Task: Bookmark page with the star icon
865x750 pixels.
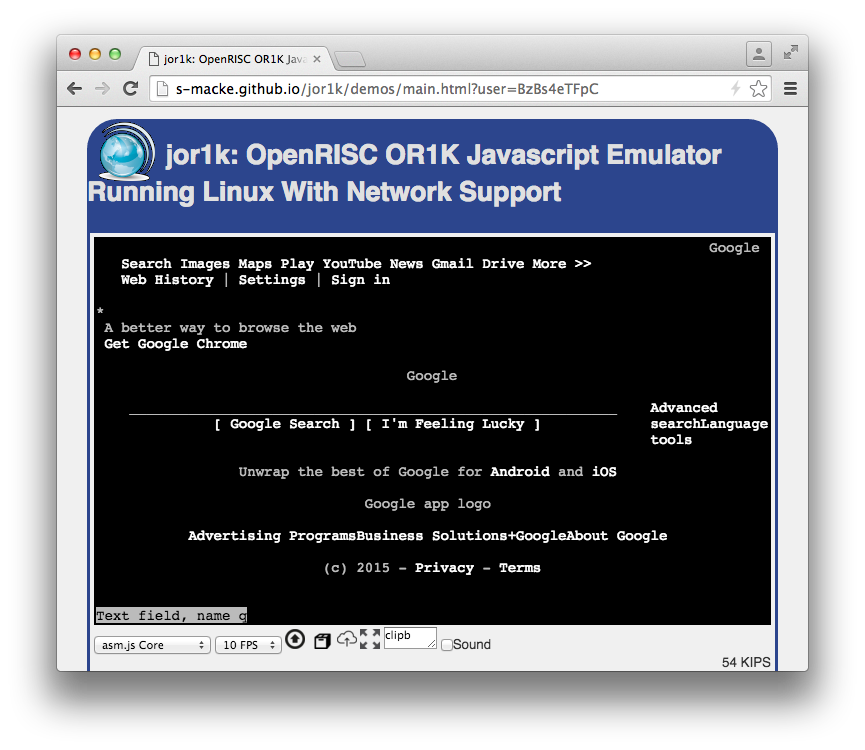Action: [759, 88]
